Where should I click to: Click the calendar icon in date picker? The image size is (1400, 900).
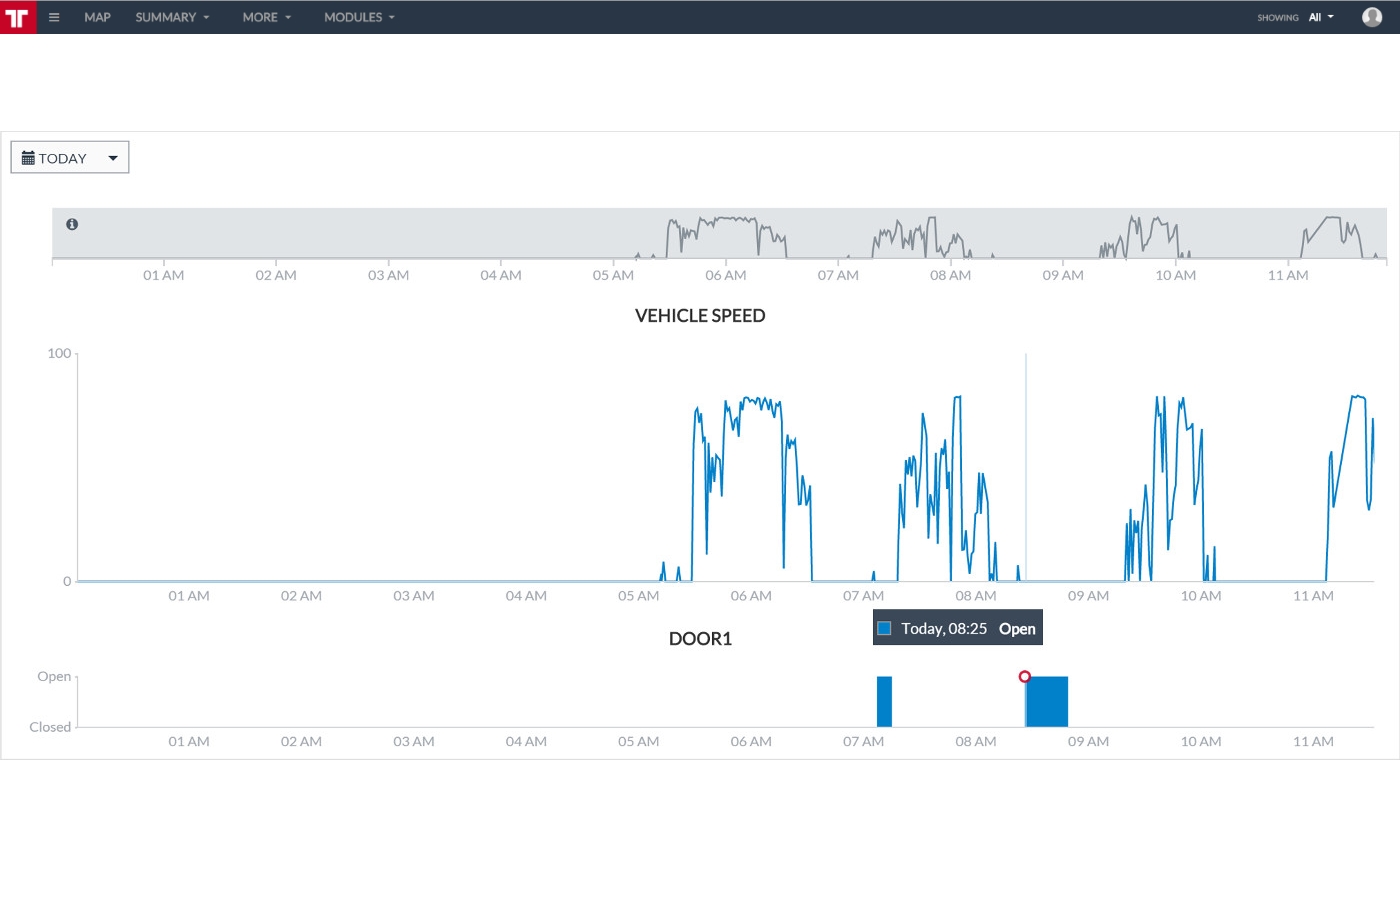28,158
